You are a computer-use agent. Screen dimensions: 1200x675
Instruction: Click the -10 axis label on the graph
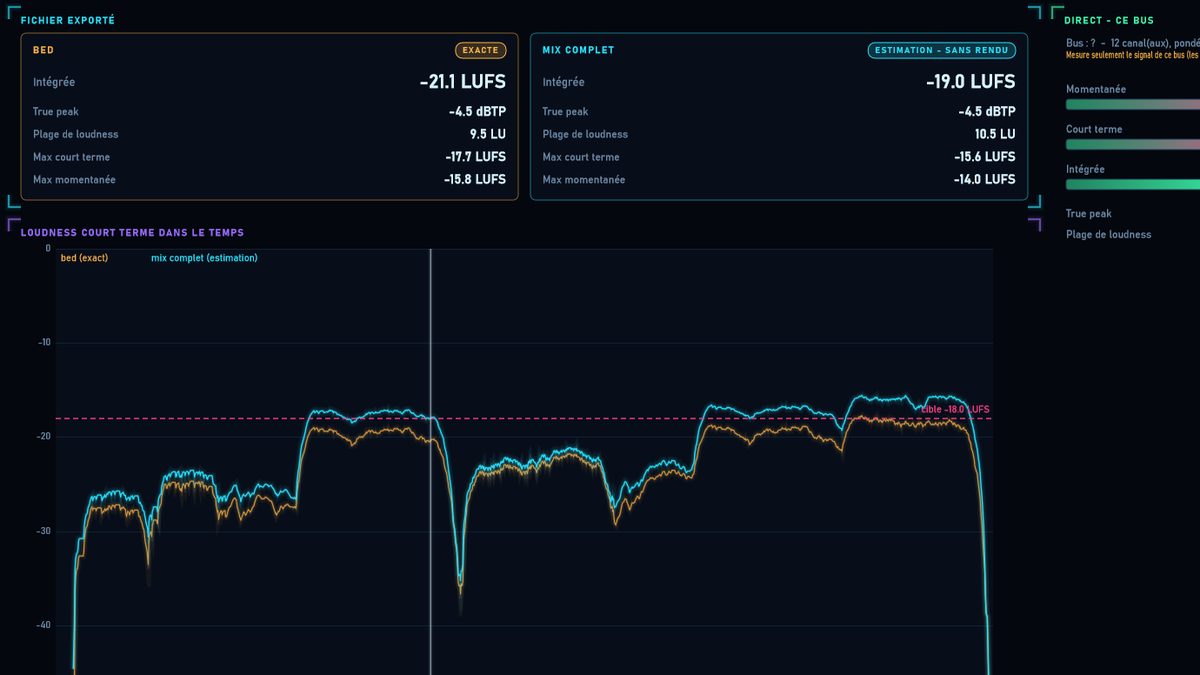43,343
